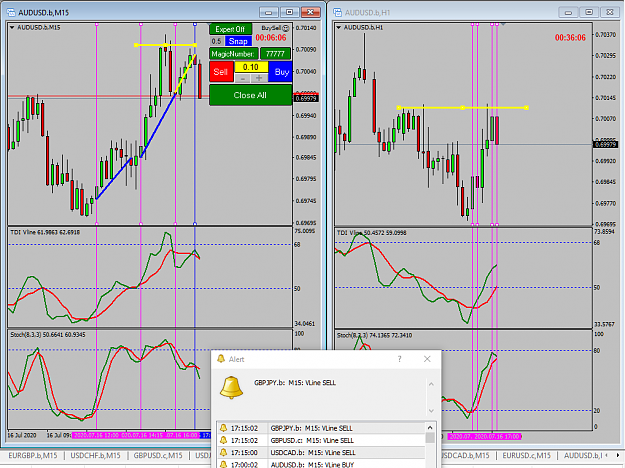Click the bell icon of GBPJPY.b alert row
The image size is (625, 468).
click(x=223, y=428)
